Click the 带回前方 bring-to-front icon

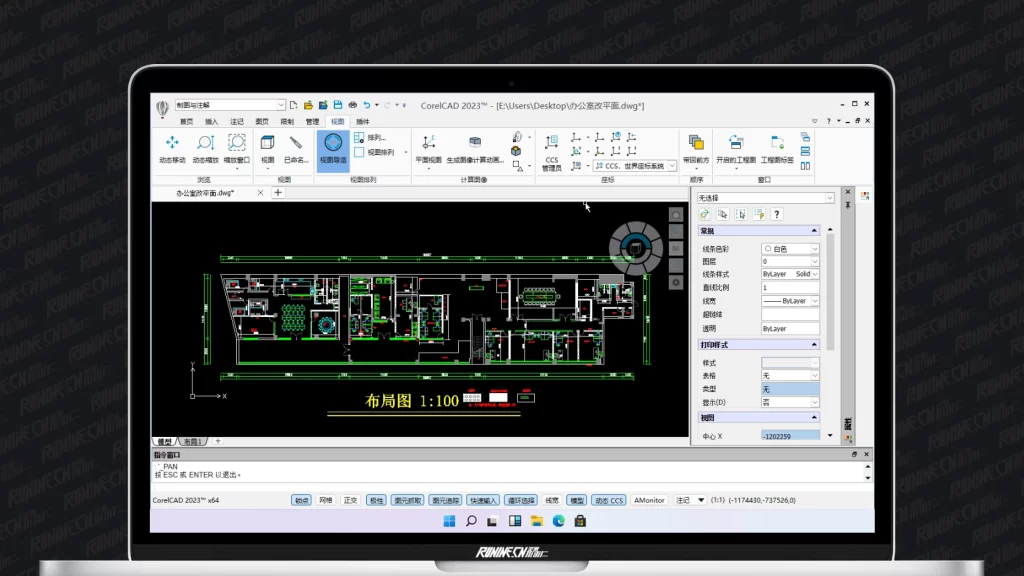[696, 144]
